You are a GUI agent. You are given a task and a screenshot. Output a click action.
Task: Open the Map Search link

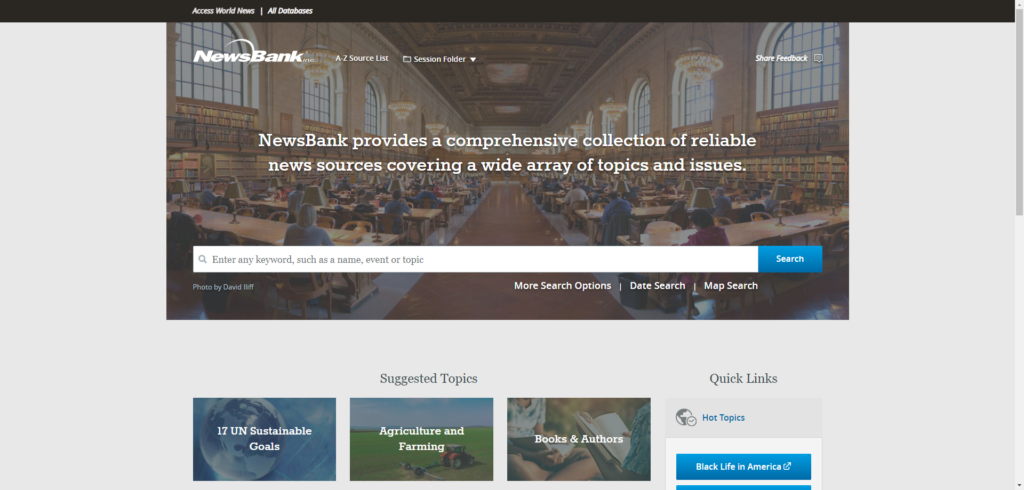(x=730, y=286)
